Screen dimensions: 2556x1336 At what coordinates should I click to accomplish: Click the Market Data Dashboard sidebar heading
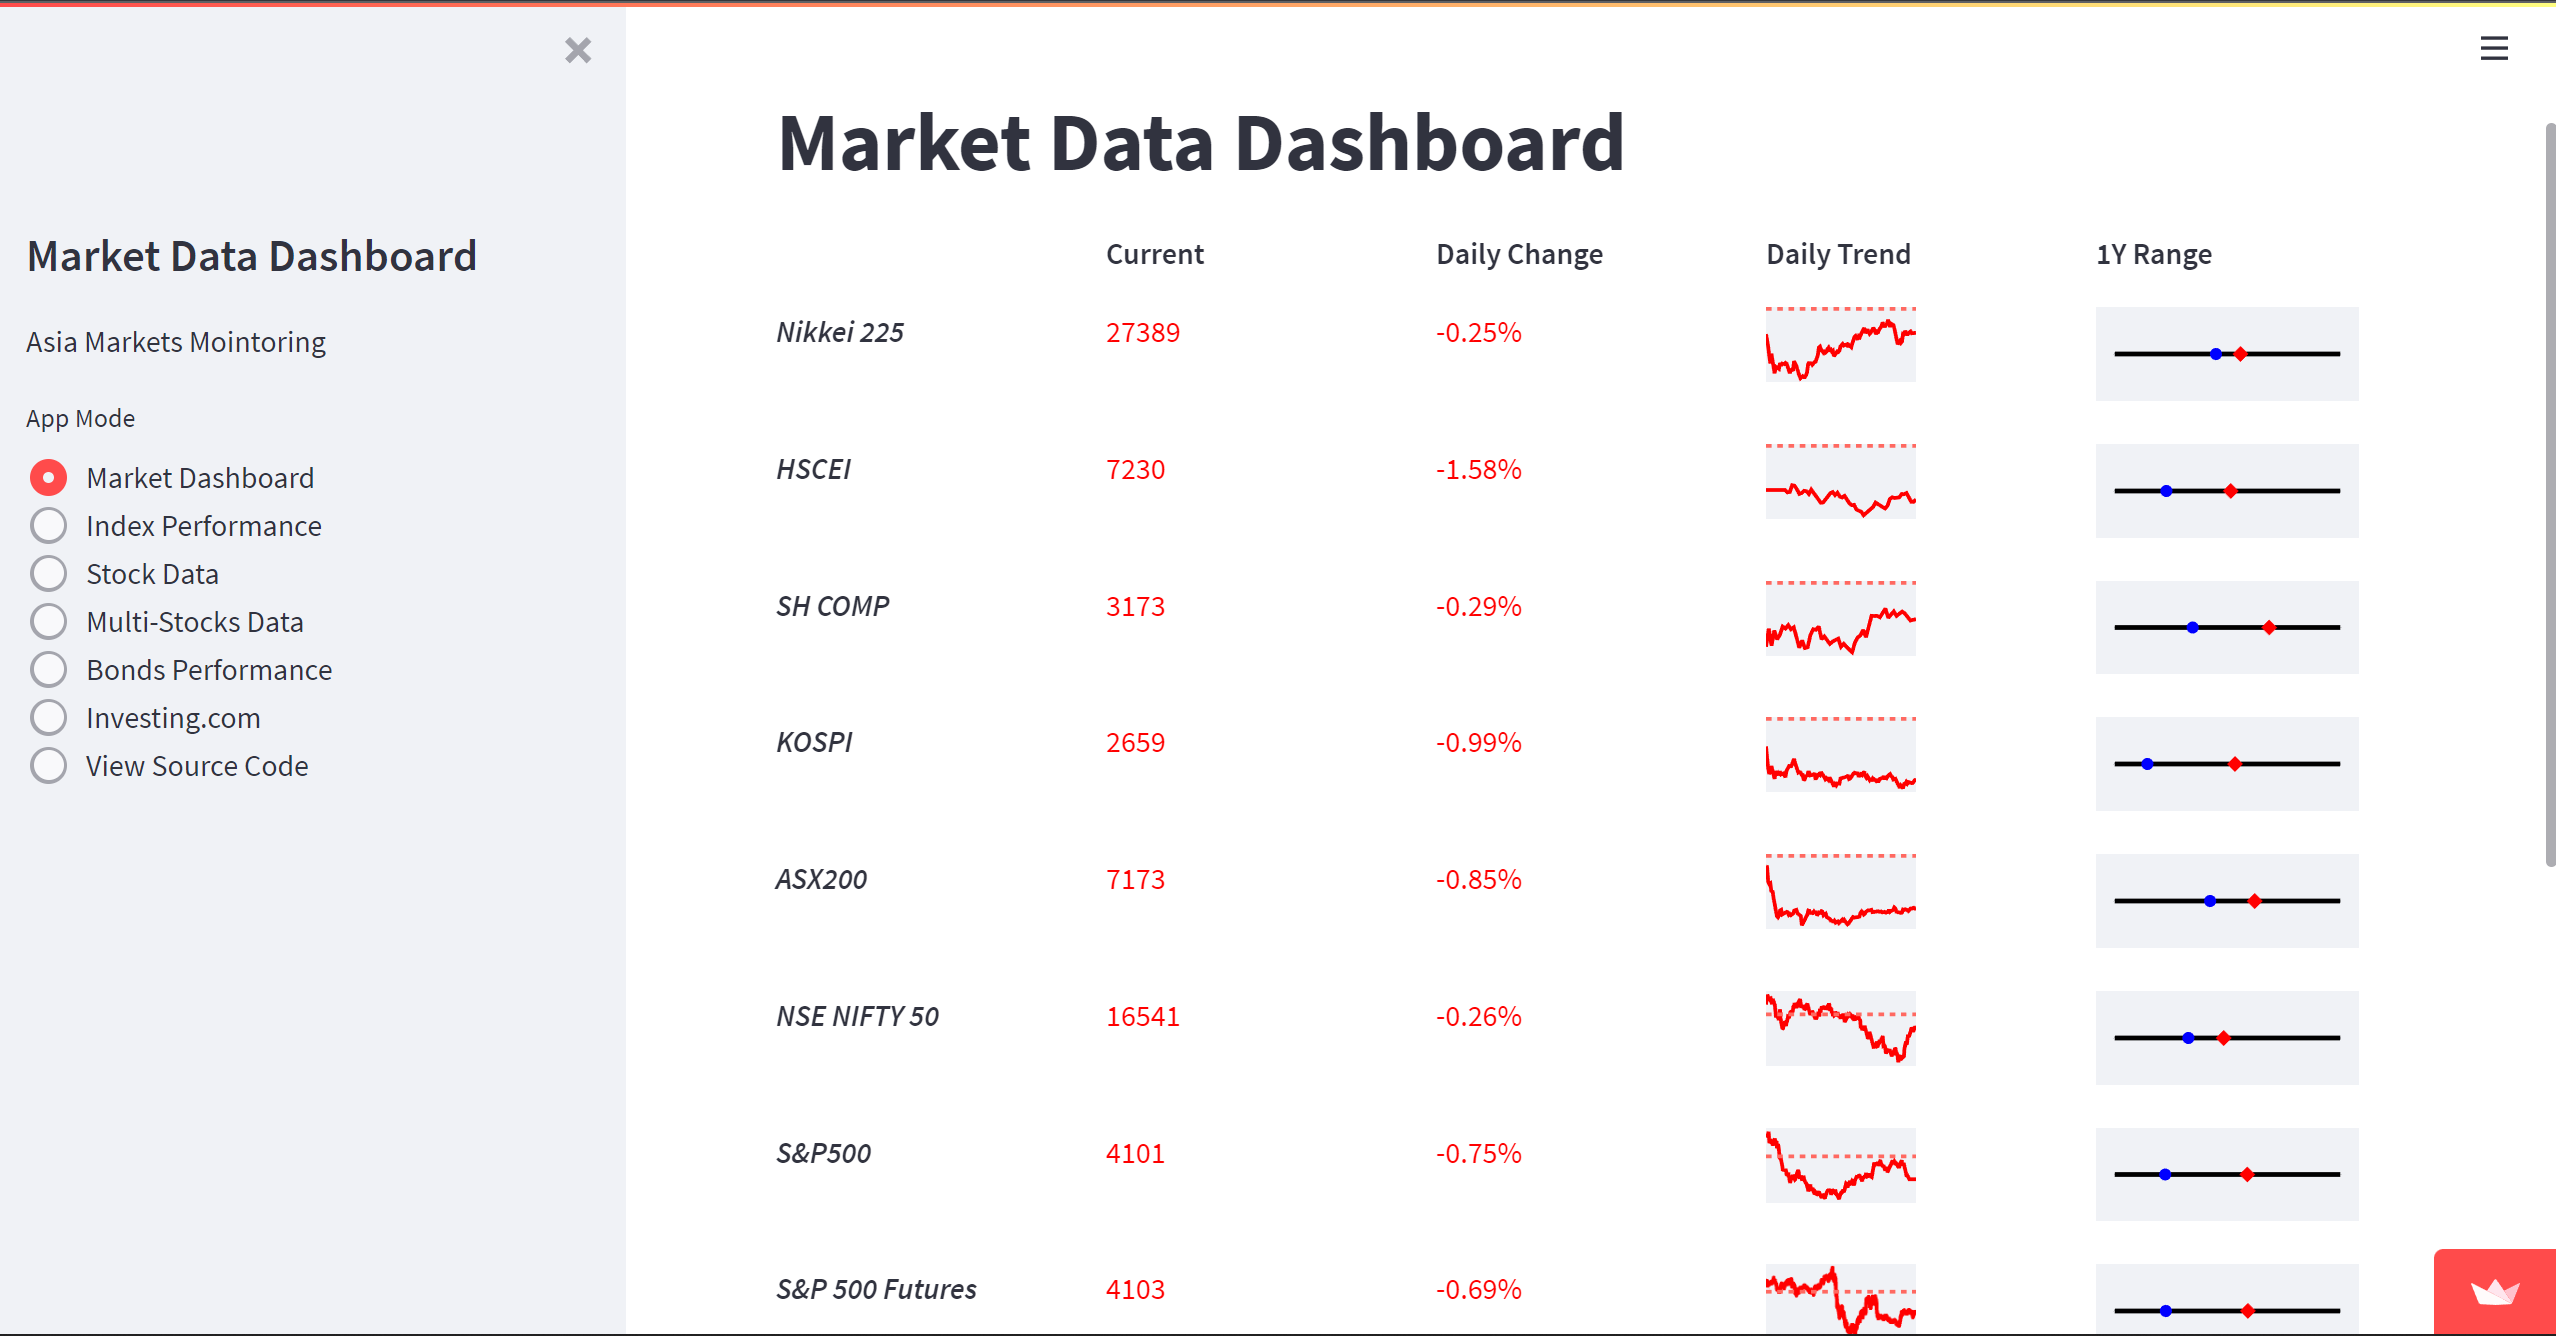pyautogui.click(x=252, y=256)
